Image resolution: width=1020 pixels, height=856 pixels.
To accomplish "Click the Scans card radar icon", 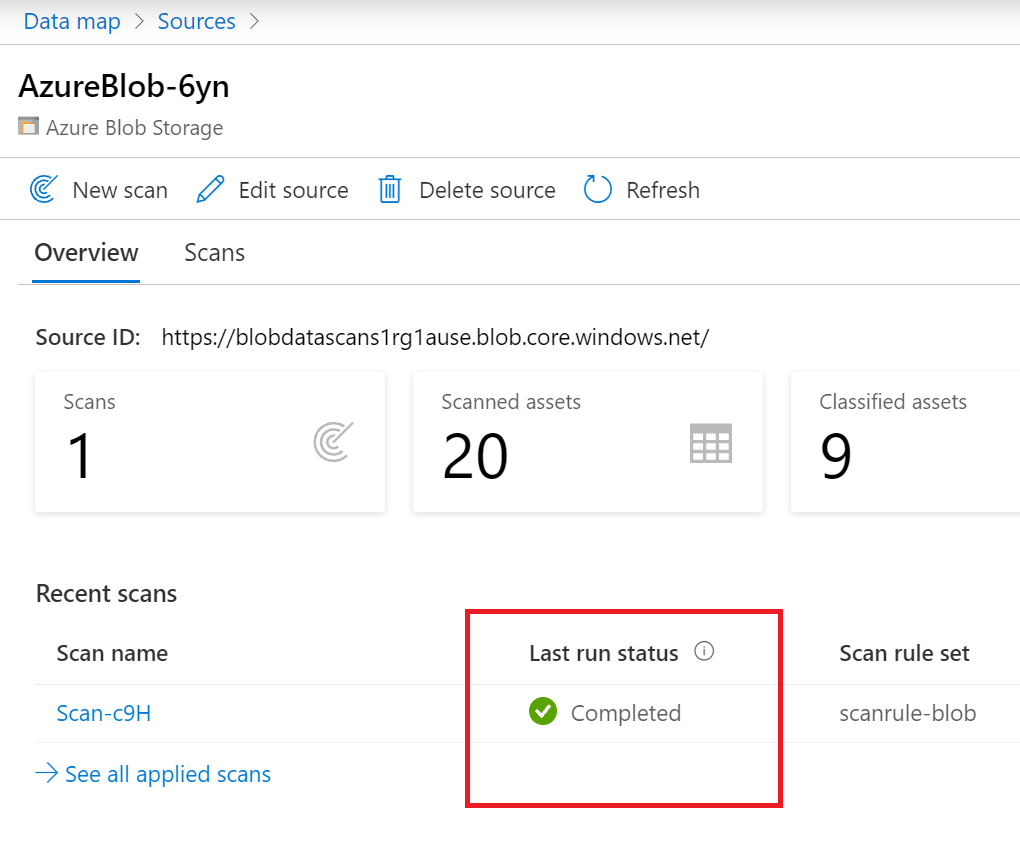I will click(333, 442).
